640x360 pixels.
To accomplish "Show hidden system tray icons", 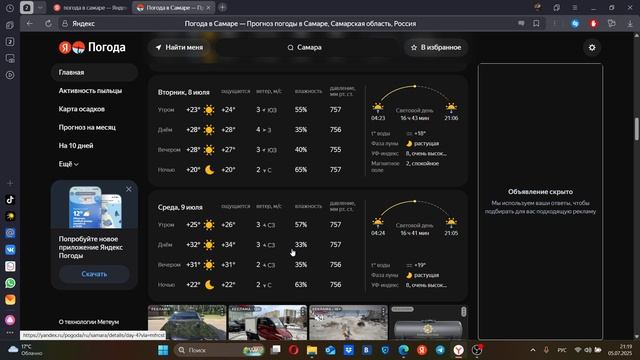I will [x=533, y=350].
